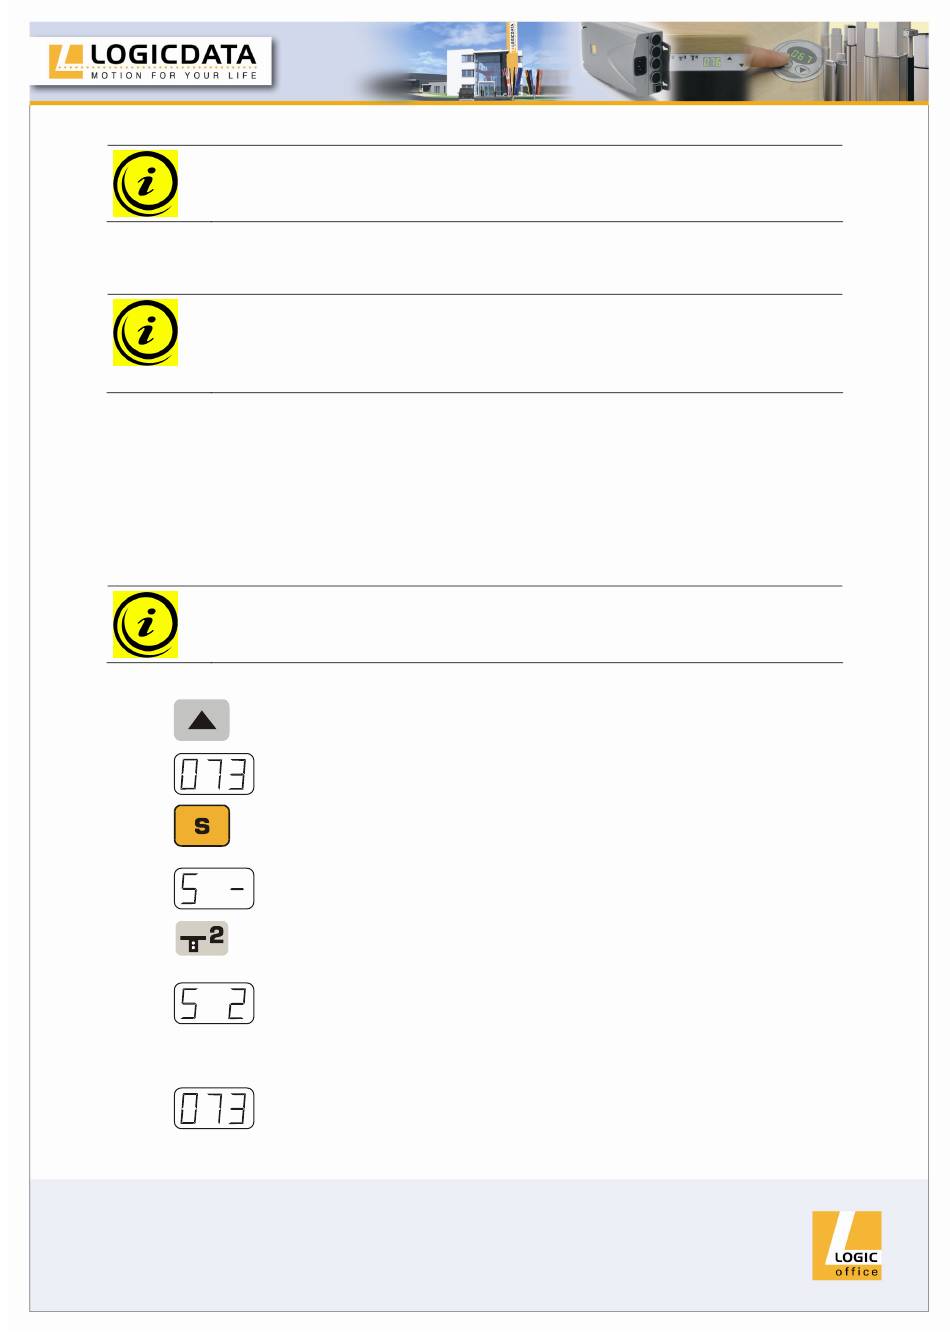
Task: Select the 'S -' display readout
Action: point(214,889)
